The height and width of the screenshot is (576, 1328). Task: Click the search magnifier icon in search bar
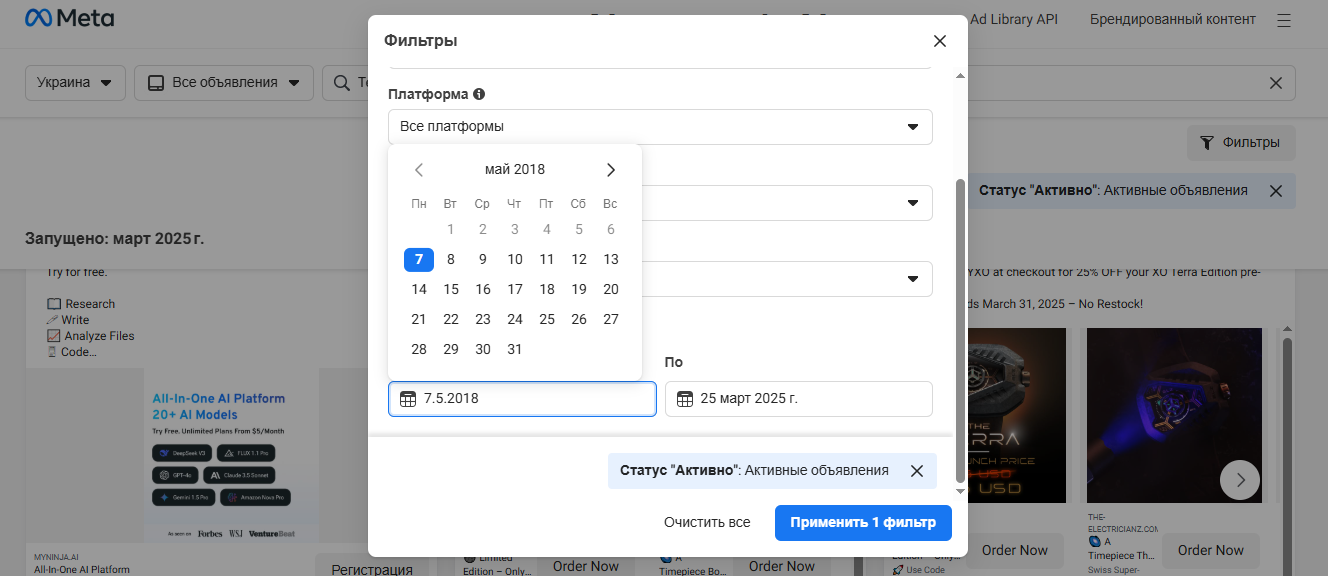(x=340, y=83)
